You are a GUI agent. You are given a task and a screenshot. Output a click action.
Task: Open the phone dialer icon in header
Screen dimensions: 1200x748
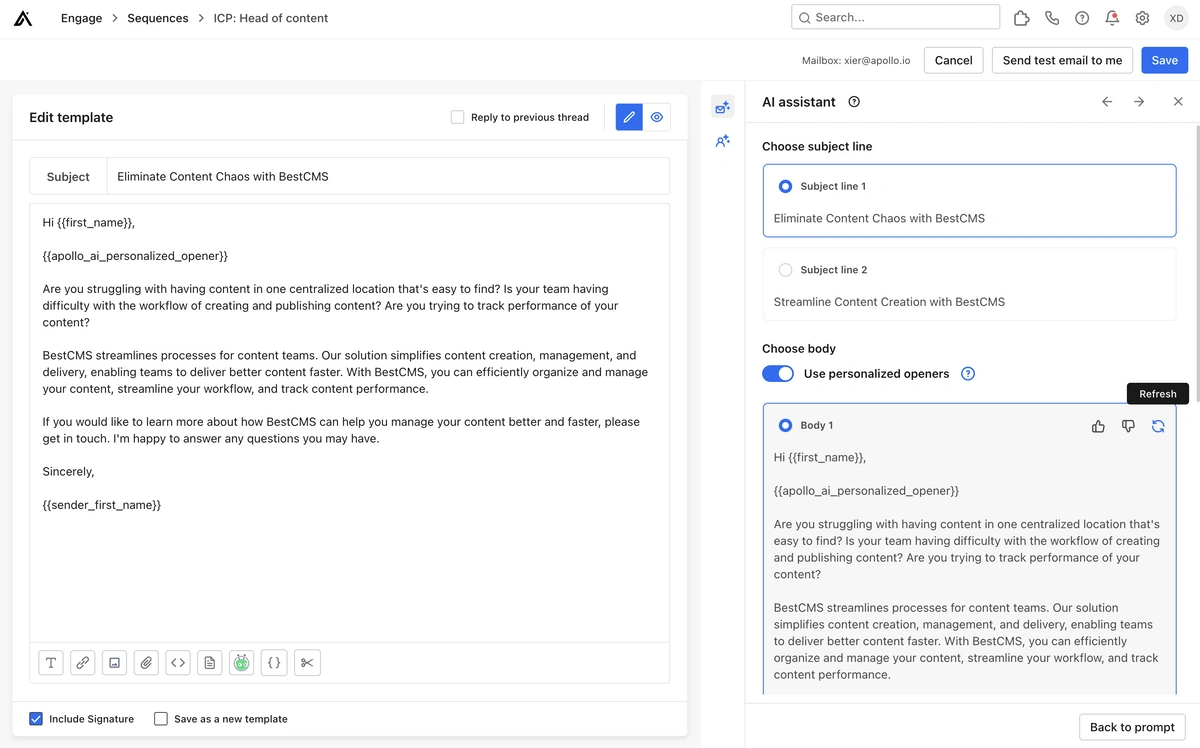pos(1051,18)
